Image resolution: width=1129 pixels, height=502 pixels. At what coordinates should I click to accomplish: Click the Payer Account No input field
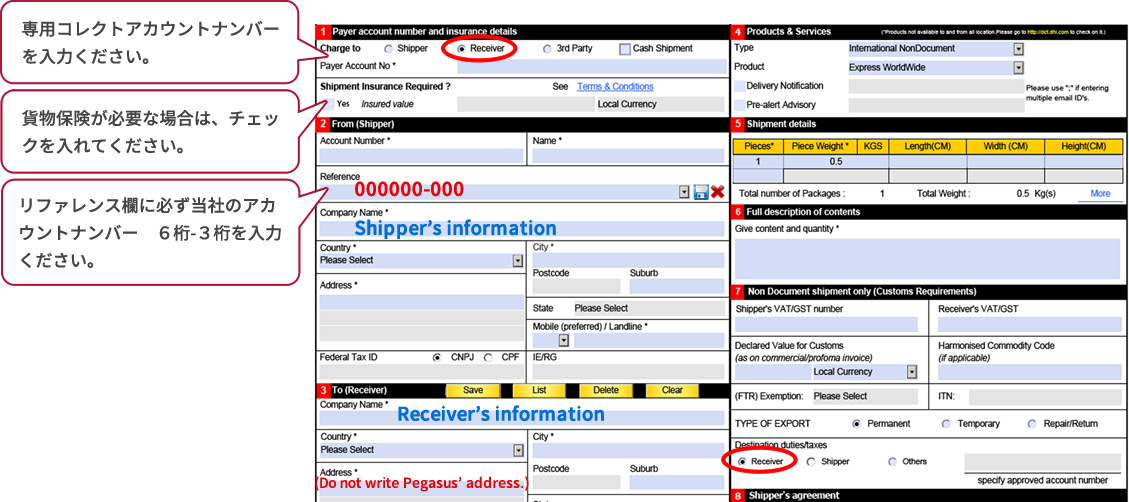click(591, 67)
